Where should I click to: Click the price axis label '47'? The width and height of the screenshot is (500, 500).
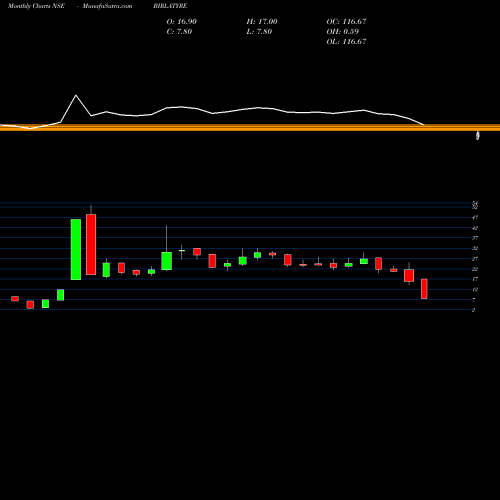475,218
